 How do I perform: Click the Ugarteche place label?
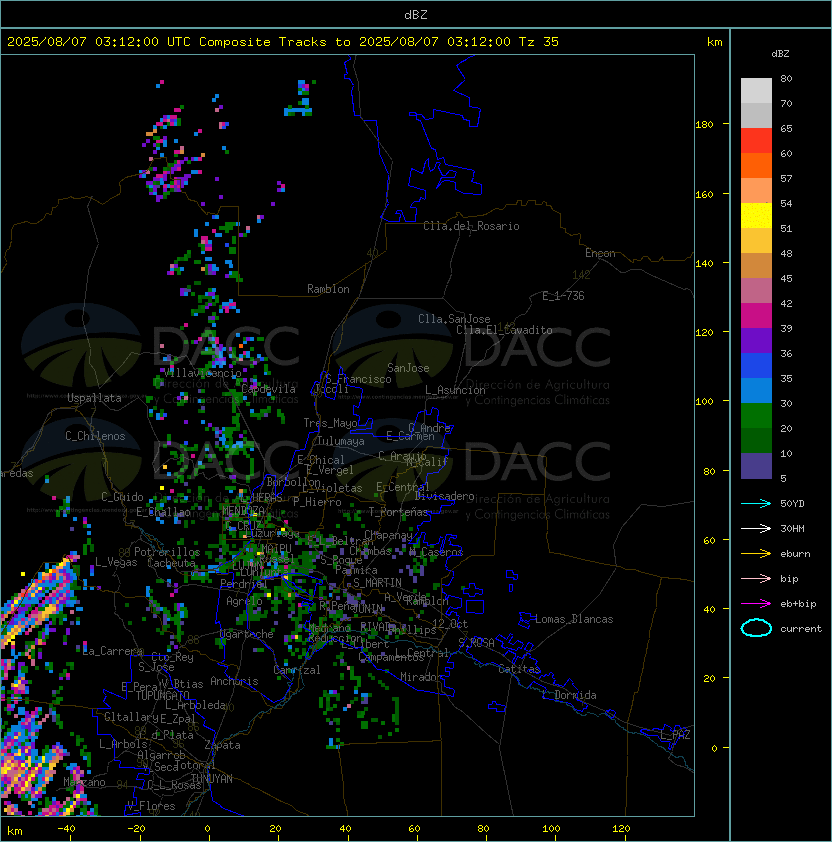coord(247,634)
